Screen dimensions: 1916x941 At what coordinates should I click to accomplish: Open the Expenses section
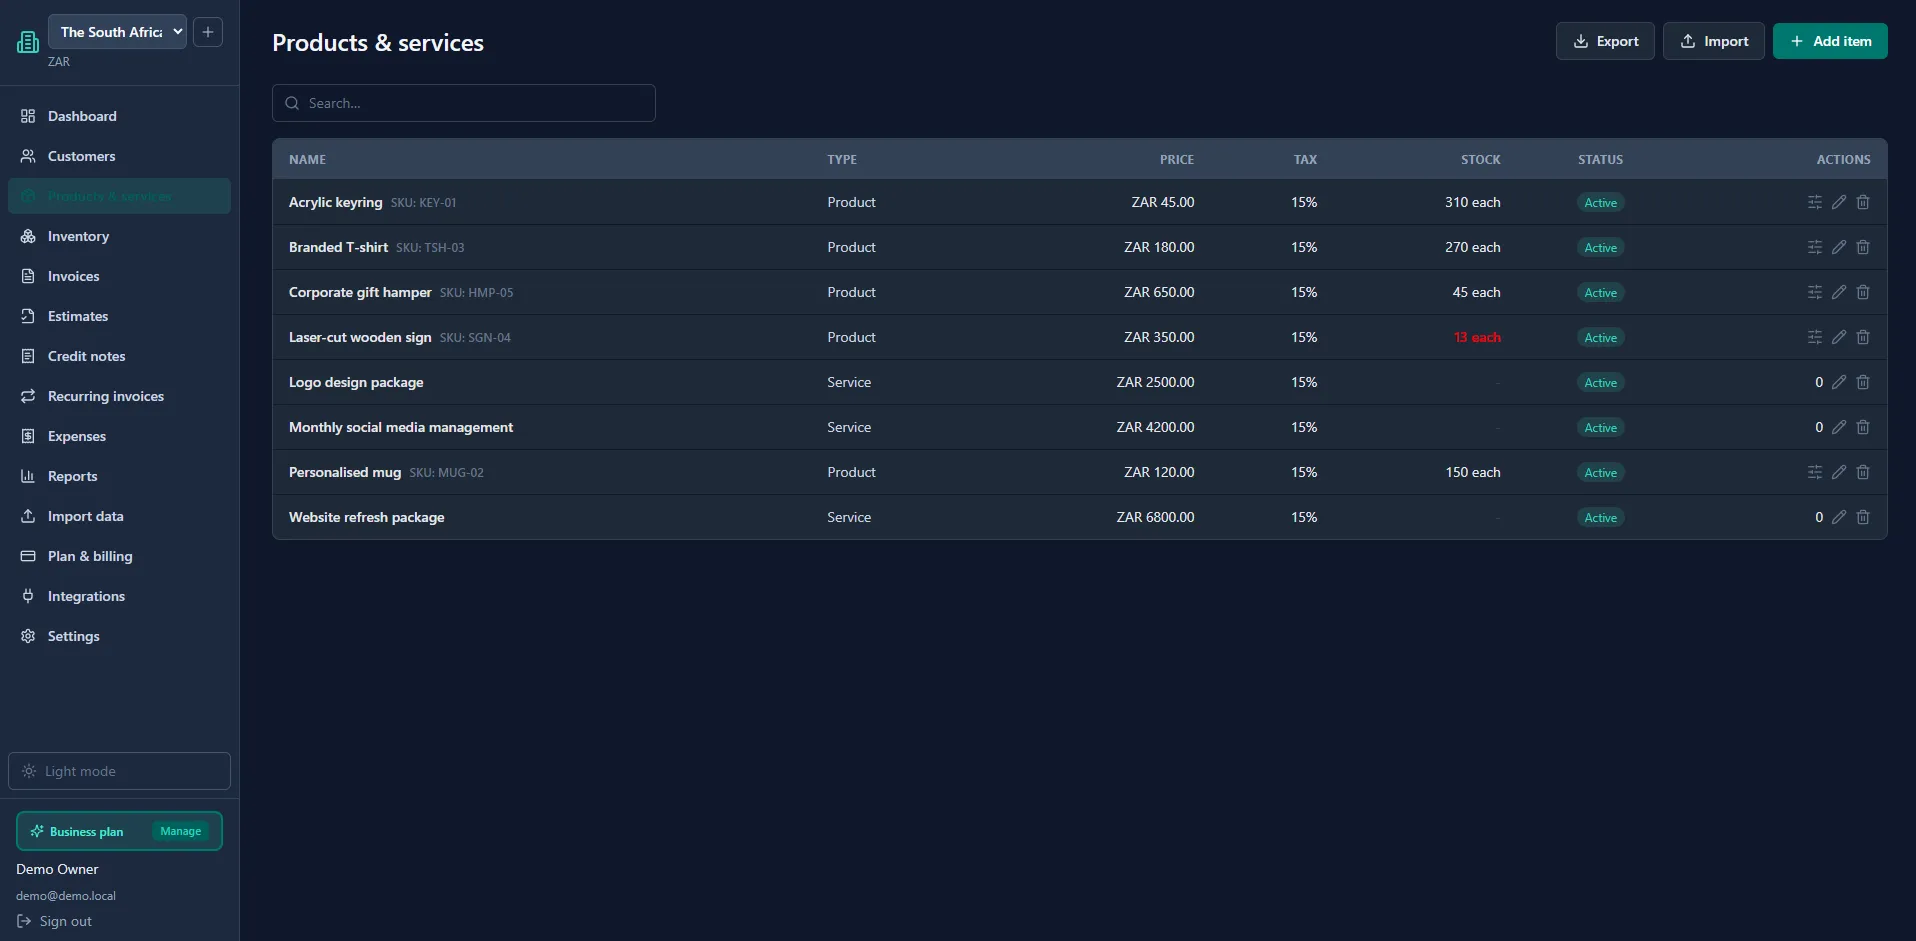tap(119, 436)
